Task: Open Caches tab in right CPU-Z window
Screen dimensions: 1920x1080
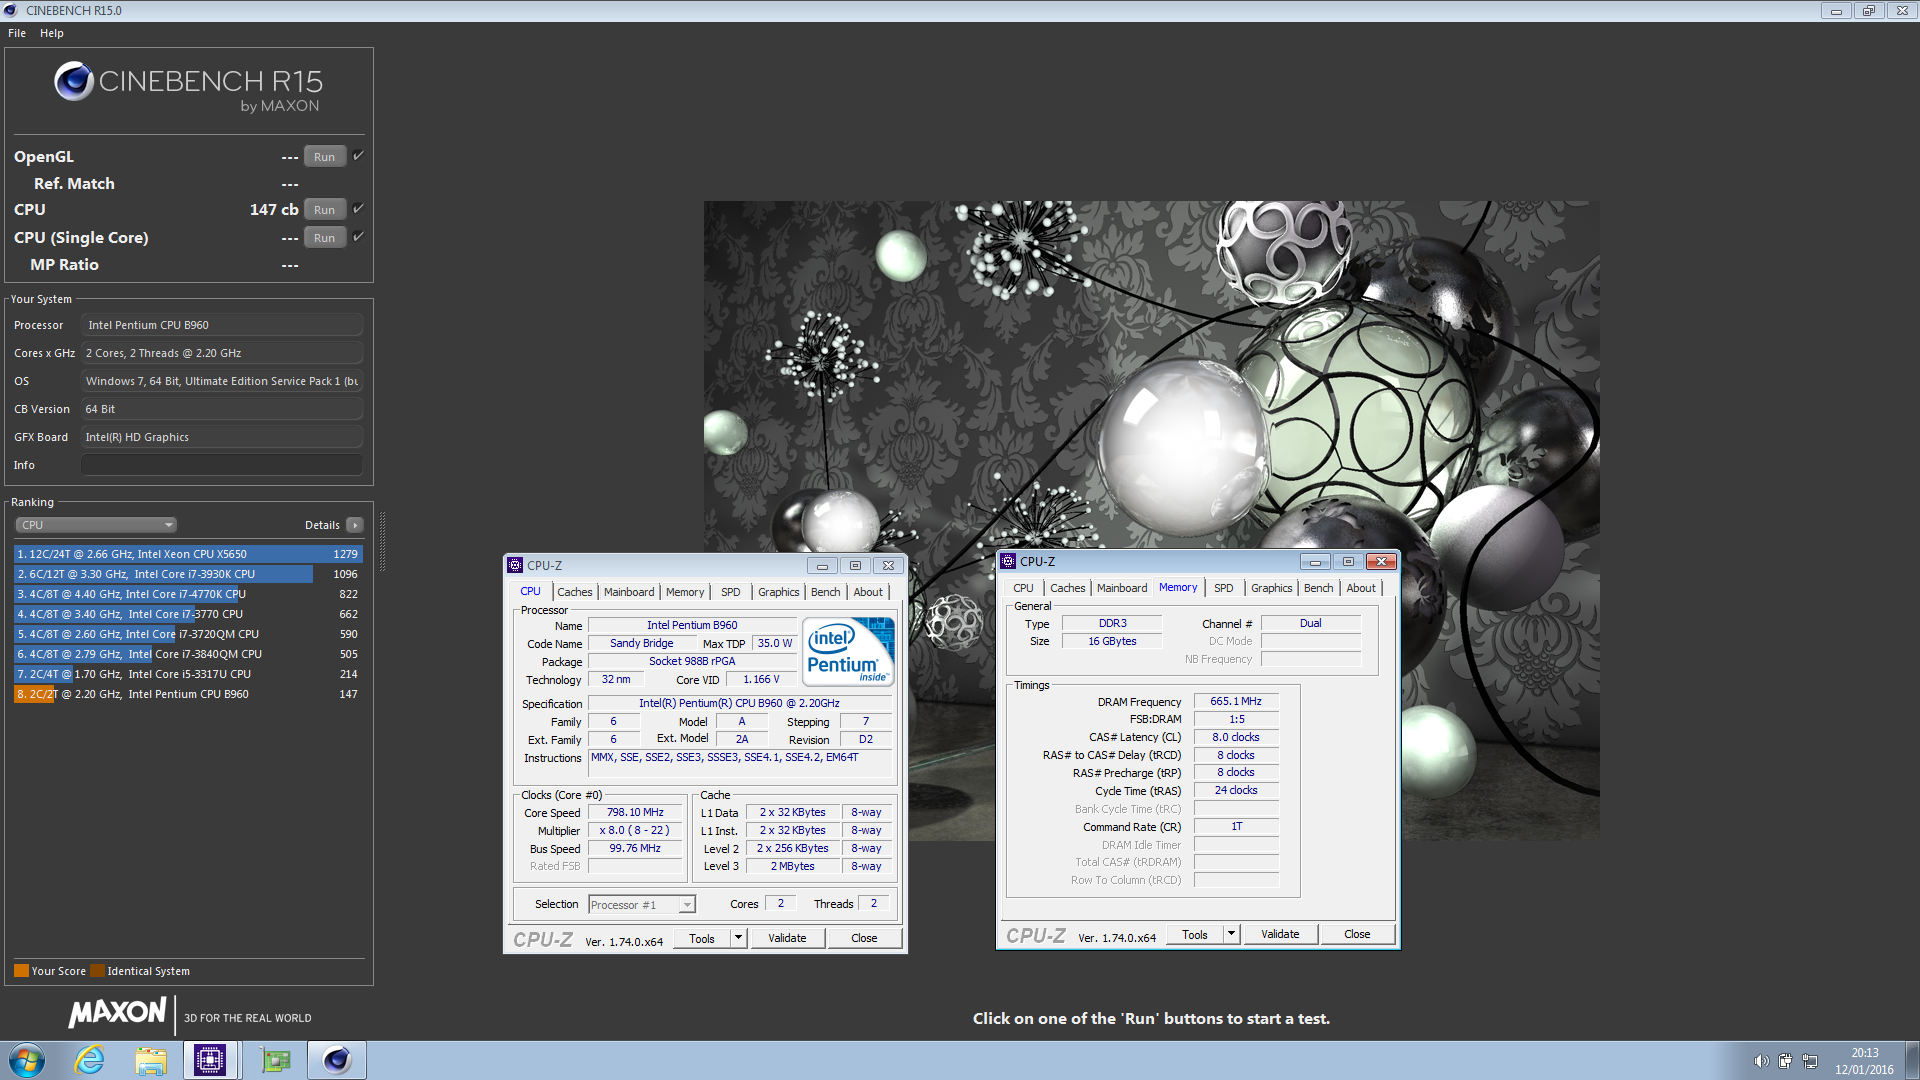Action: coord(1067,588)
